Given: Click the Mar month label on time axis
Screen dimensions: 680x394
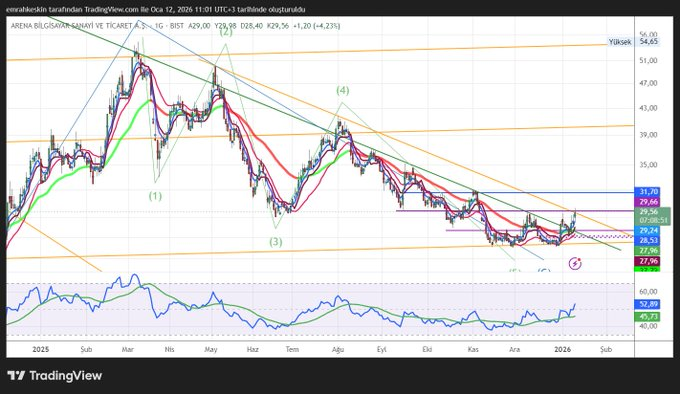Looking at the screenshot, I should click(x=128, y=349).
